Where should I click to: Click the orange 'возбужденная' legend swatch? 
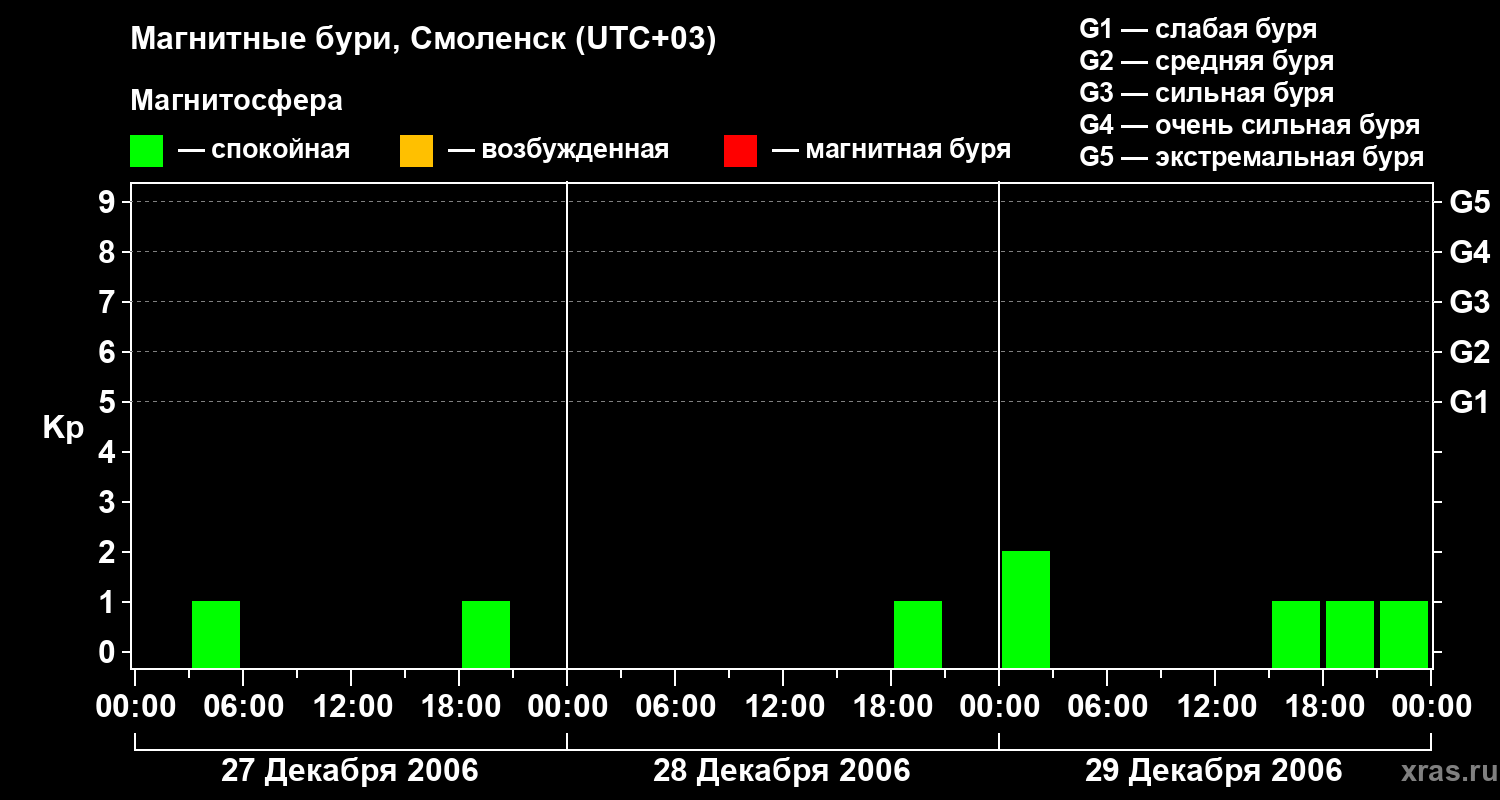[416, 151]
